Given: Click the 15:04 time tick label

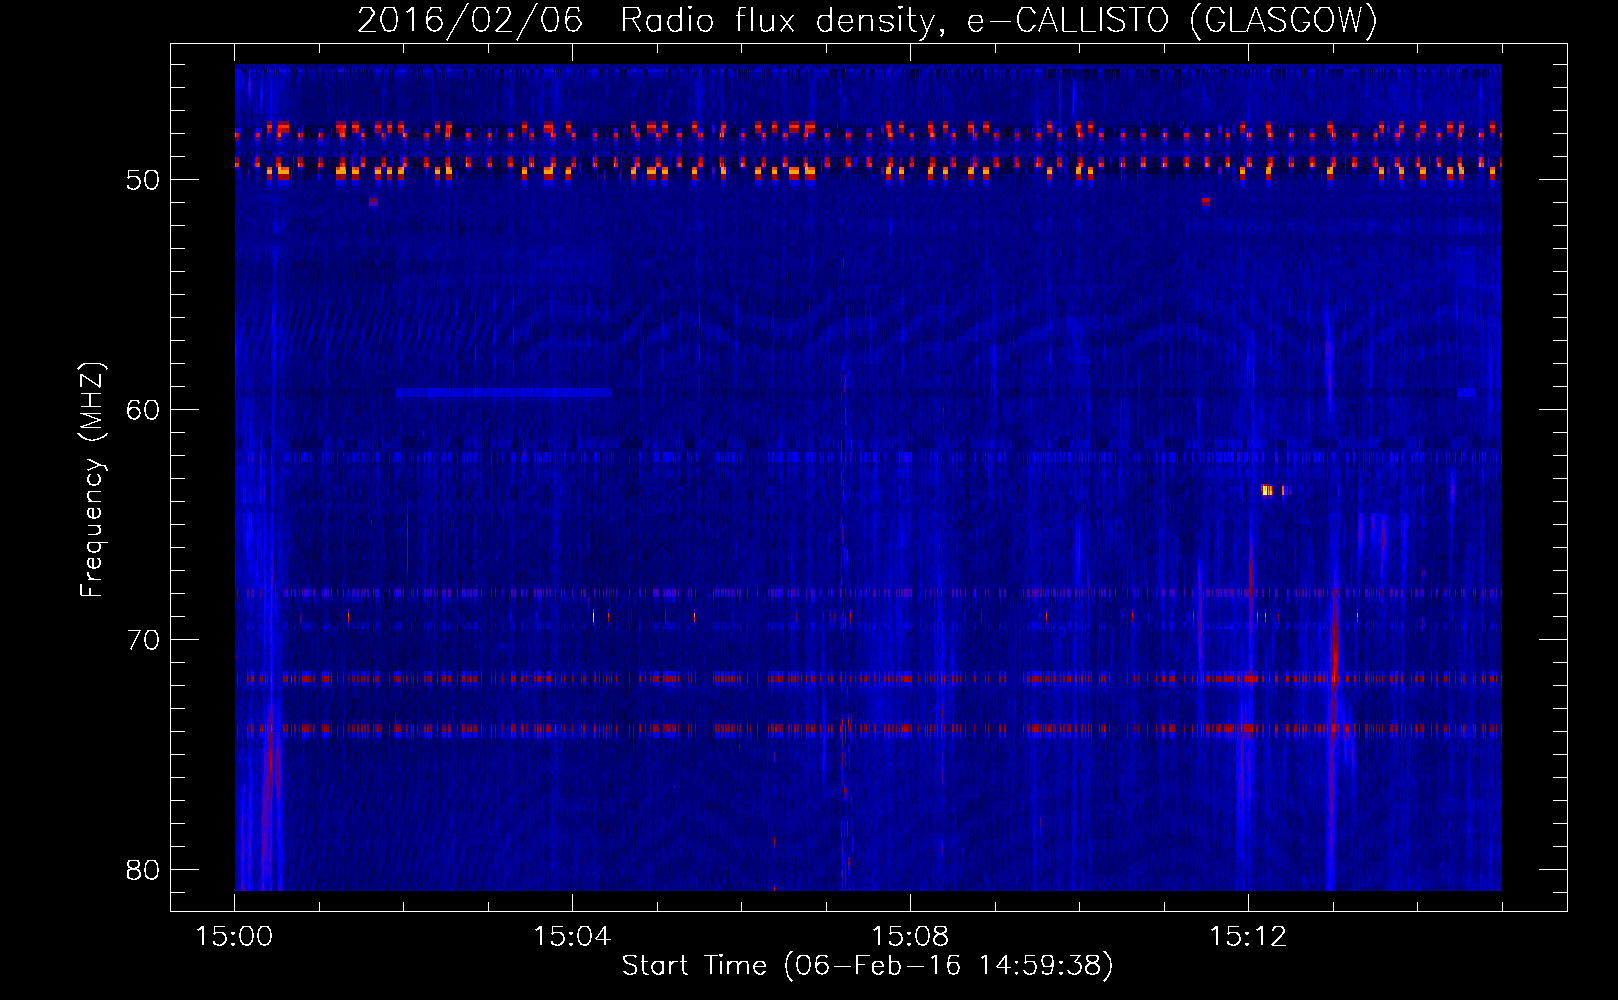Looking at the screenshot, I should point(572,937).
